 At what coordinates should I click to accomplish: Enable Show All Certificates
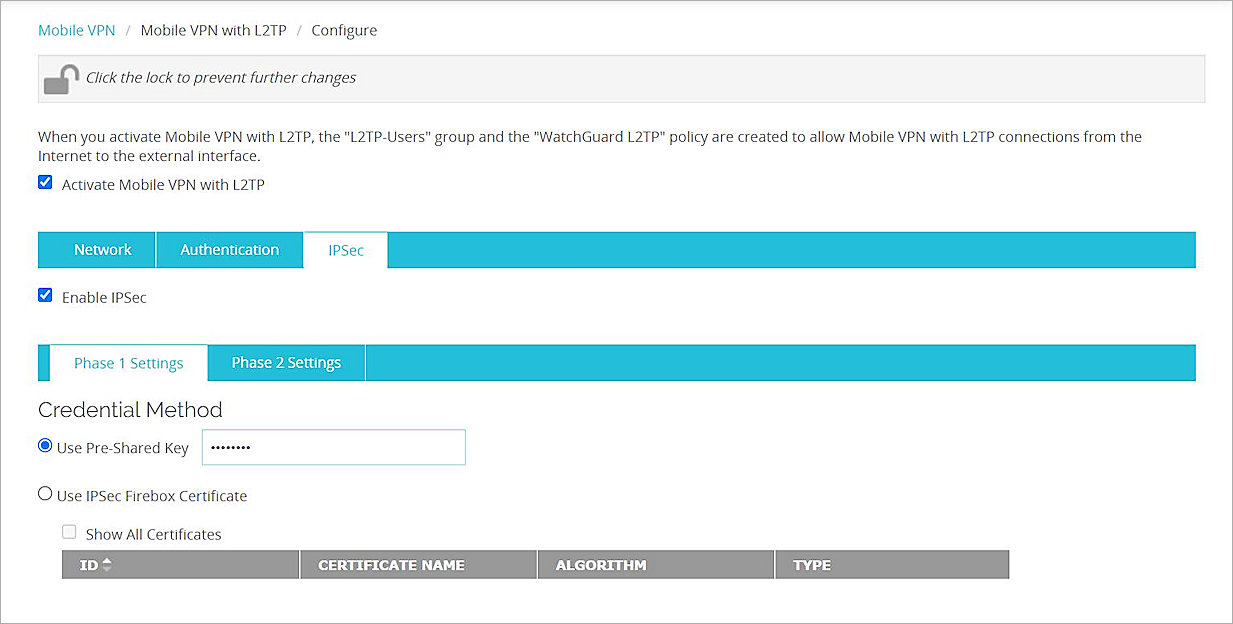tap(69, 531)
